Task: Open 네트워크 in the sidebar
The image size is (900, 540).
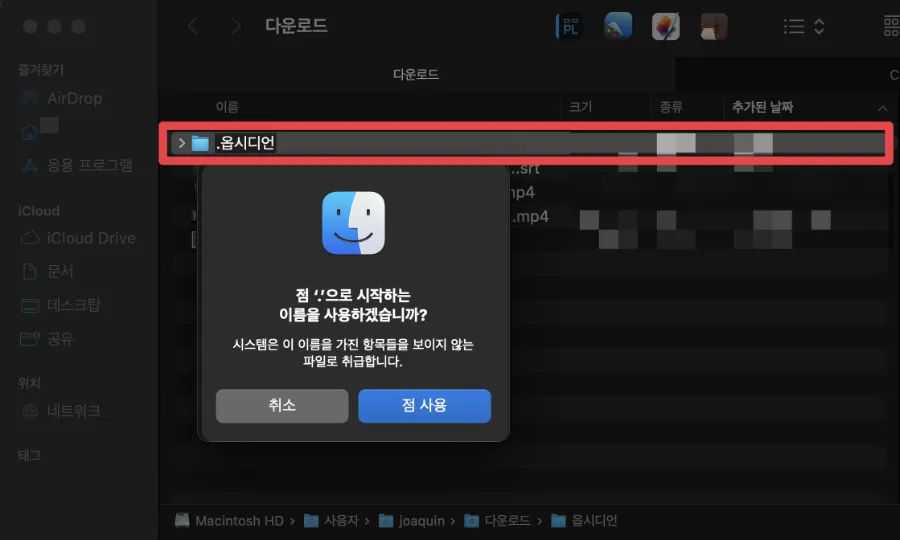Action: tap(60, 411)
